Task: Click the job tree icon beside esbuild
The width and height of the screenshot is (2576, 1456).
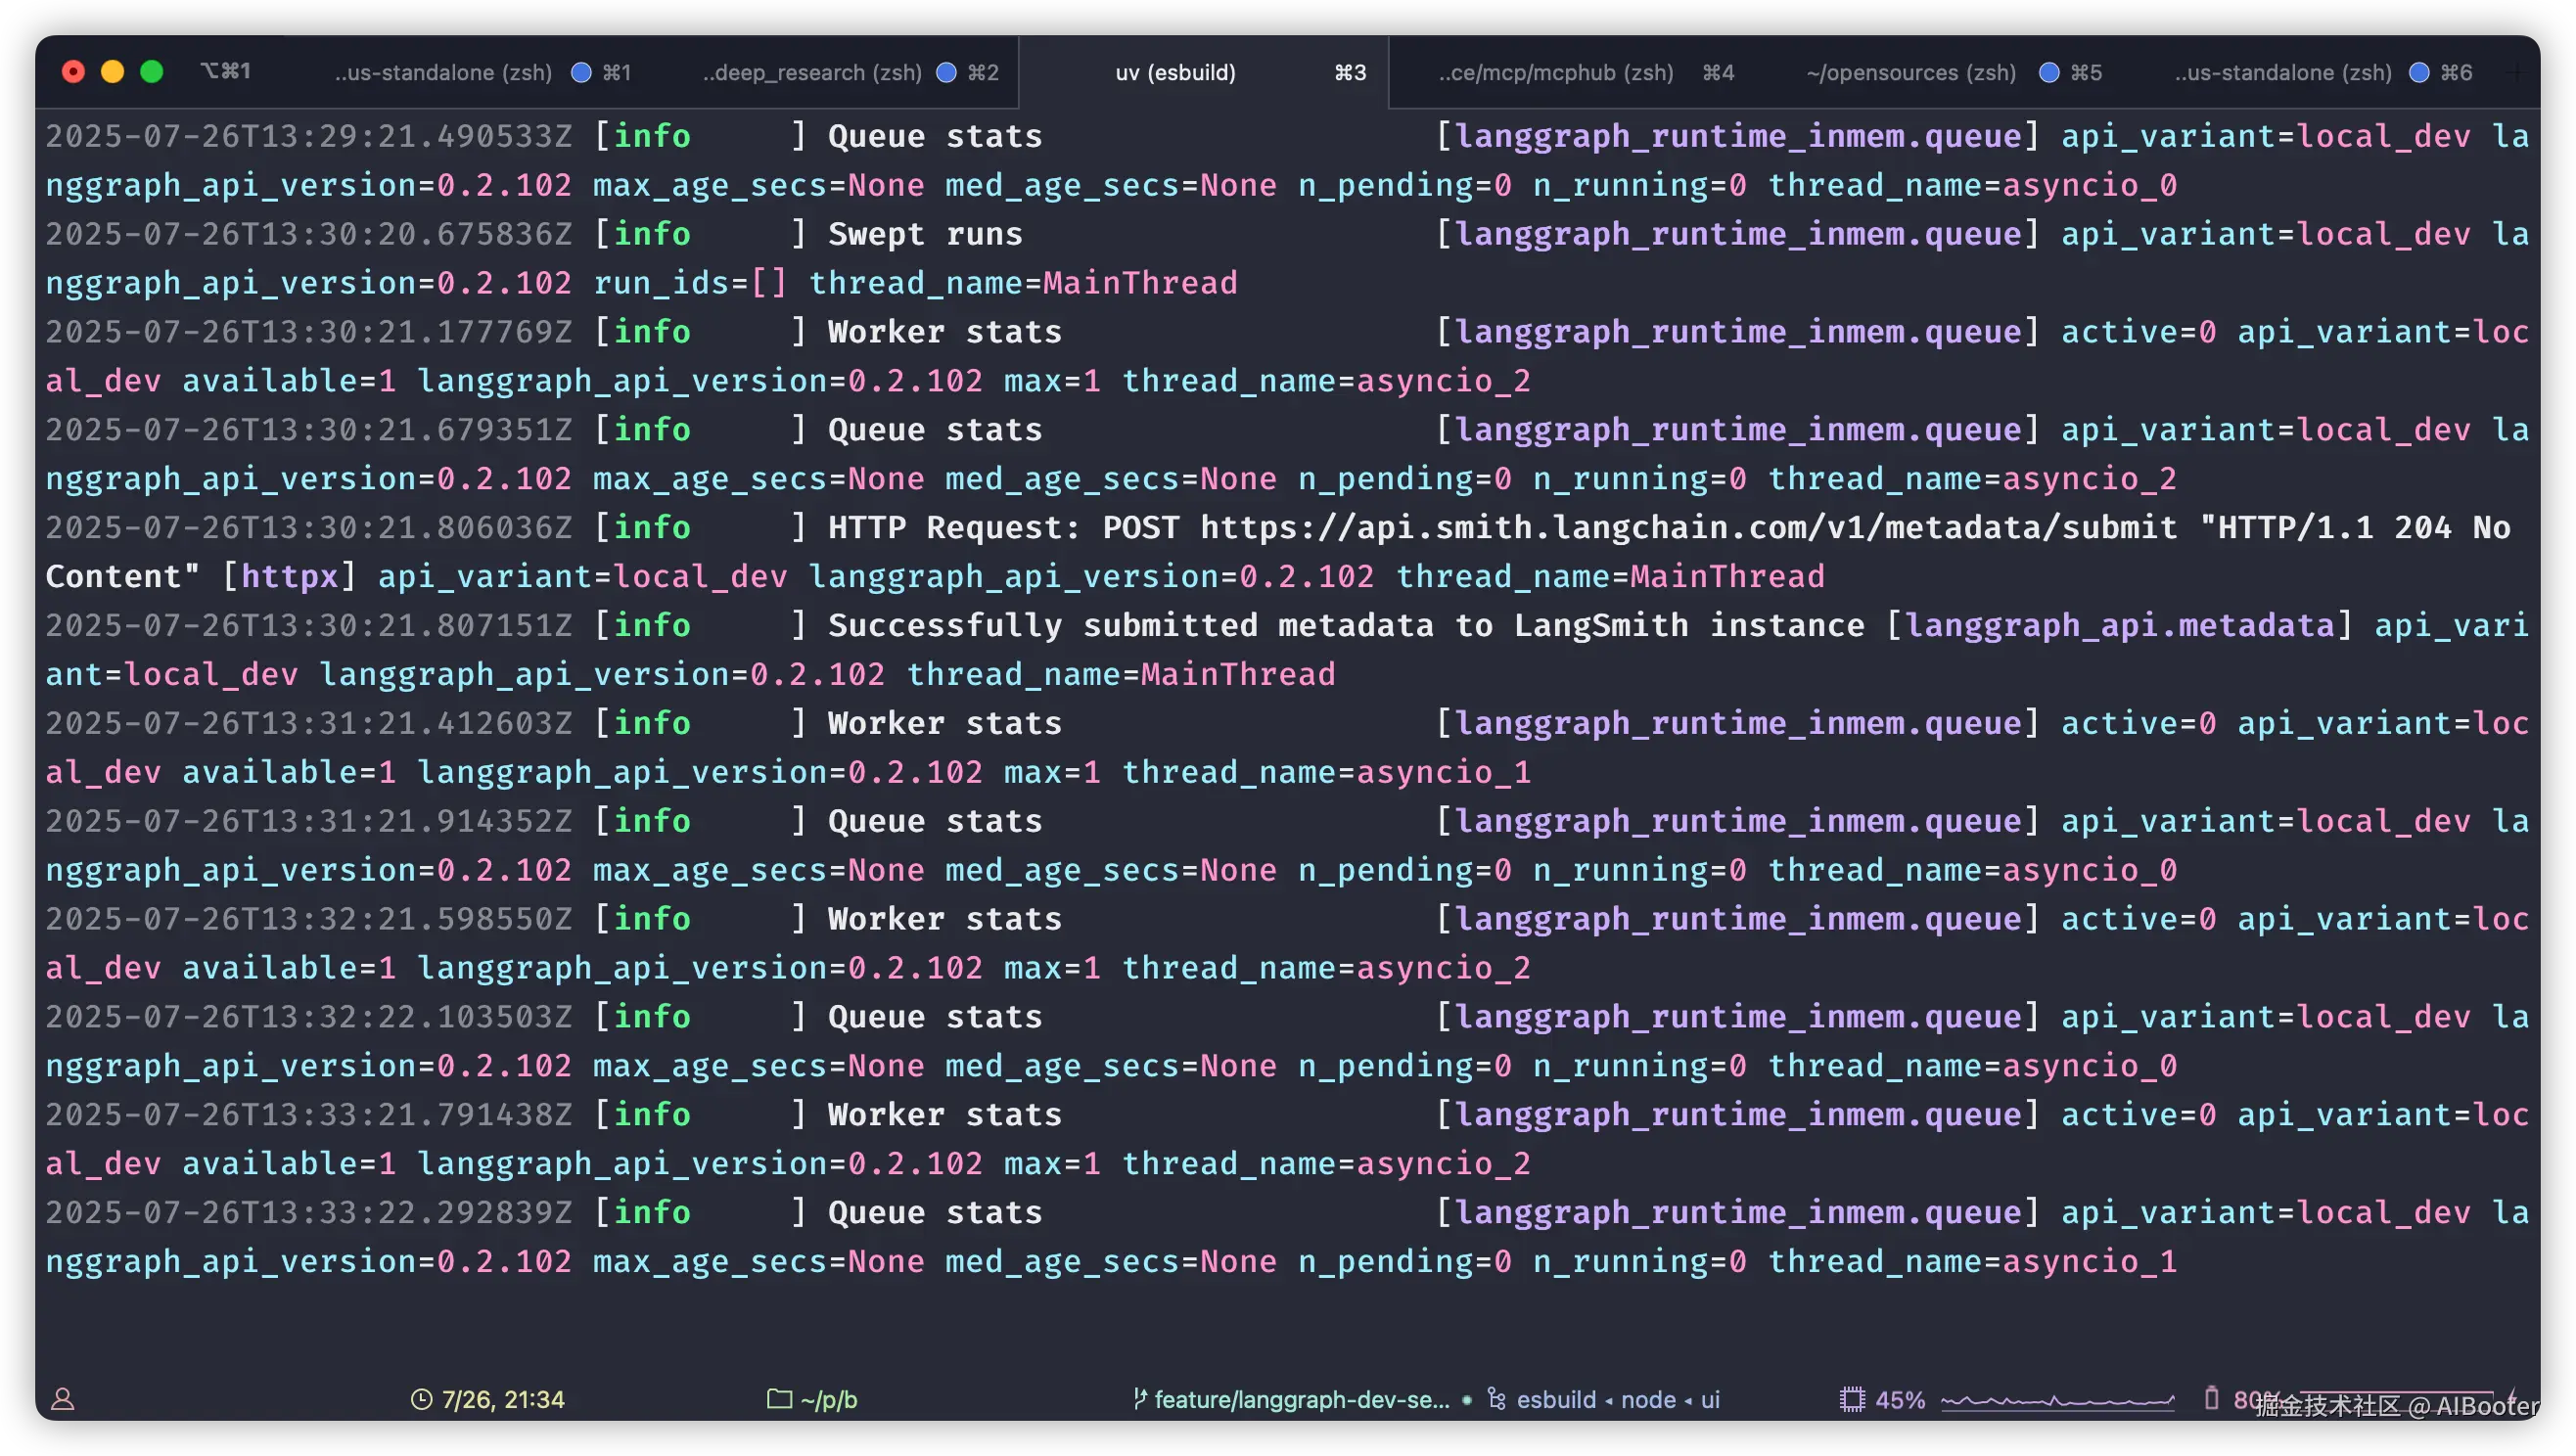Action: coord(1496,1399)
